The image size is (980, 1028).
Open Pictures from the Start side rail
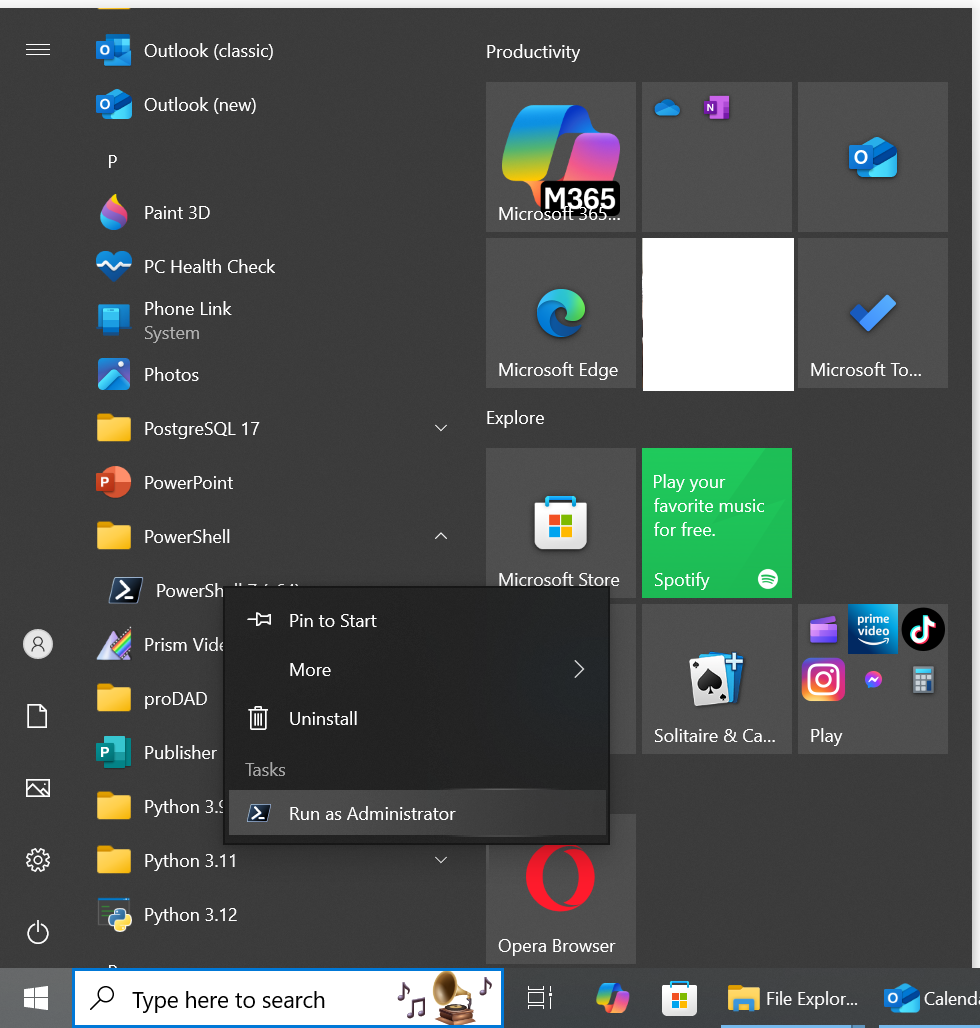[37, 788]
